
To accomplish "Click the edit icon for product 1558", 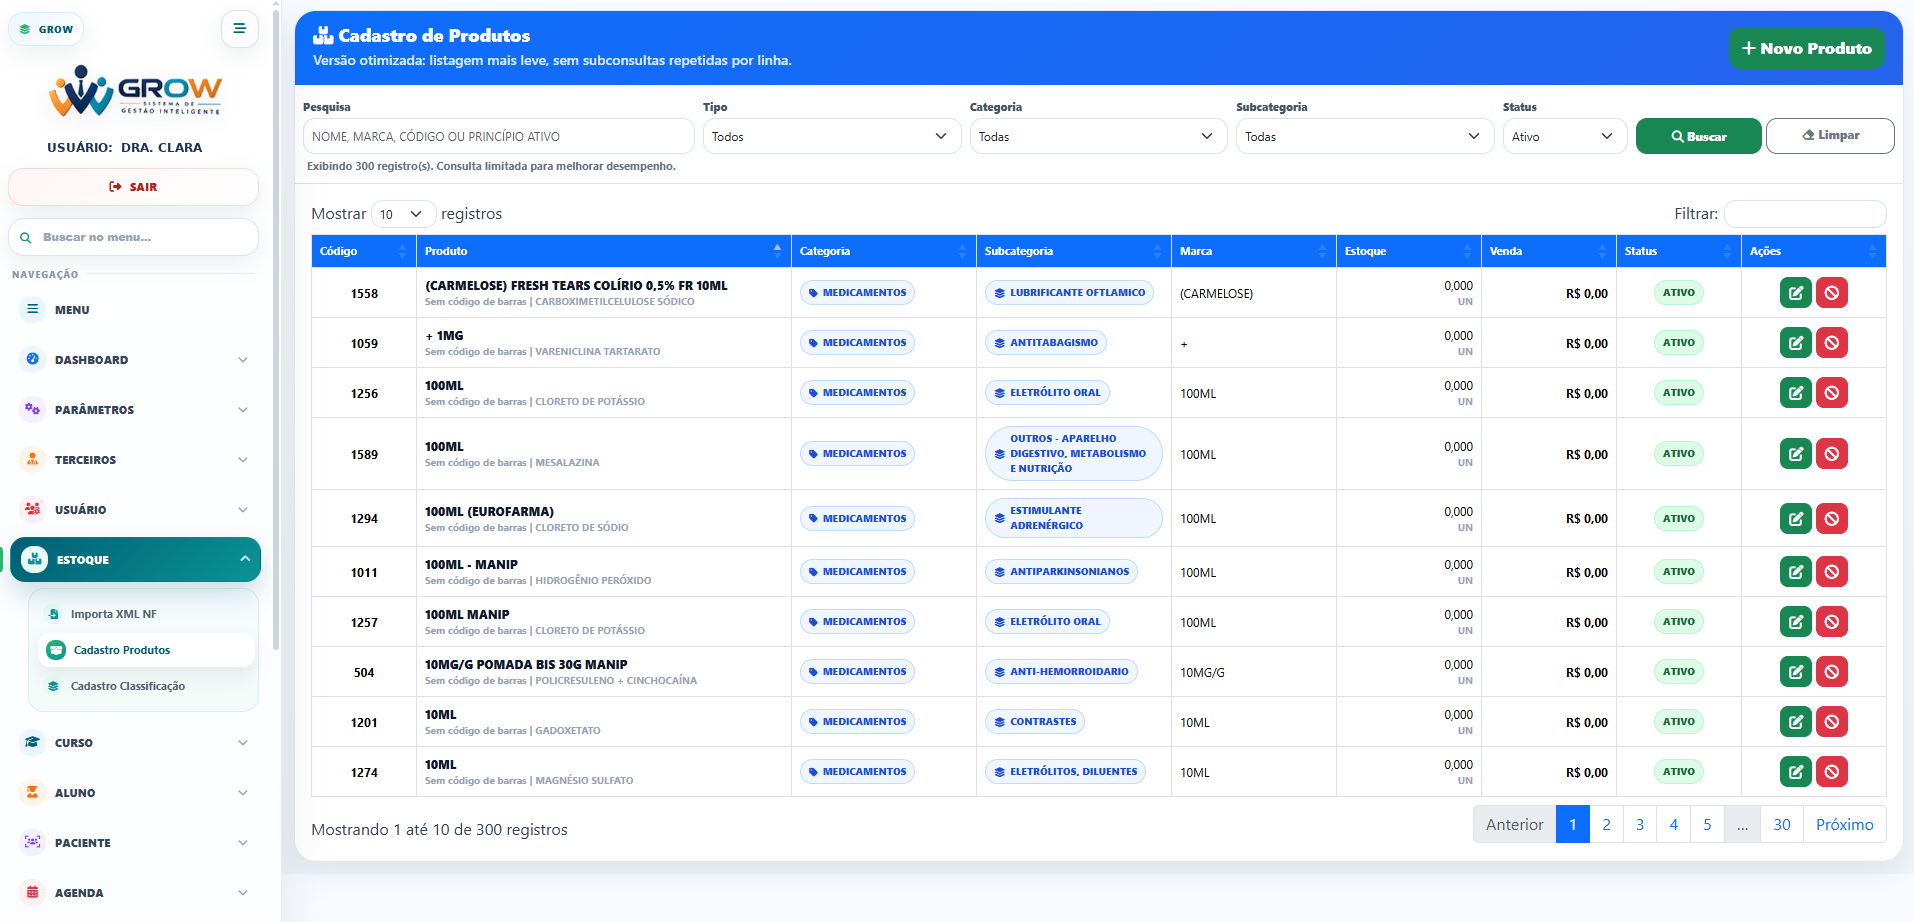I will pos(1795,293).
